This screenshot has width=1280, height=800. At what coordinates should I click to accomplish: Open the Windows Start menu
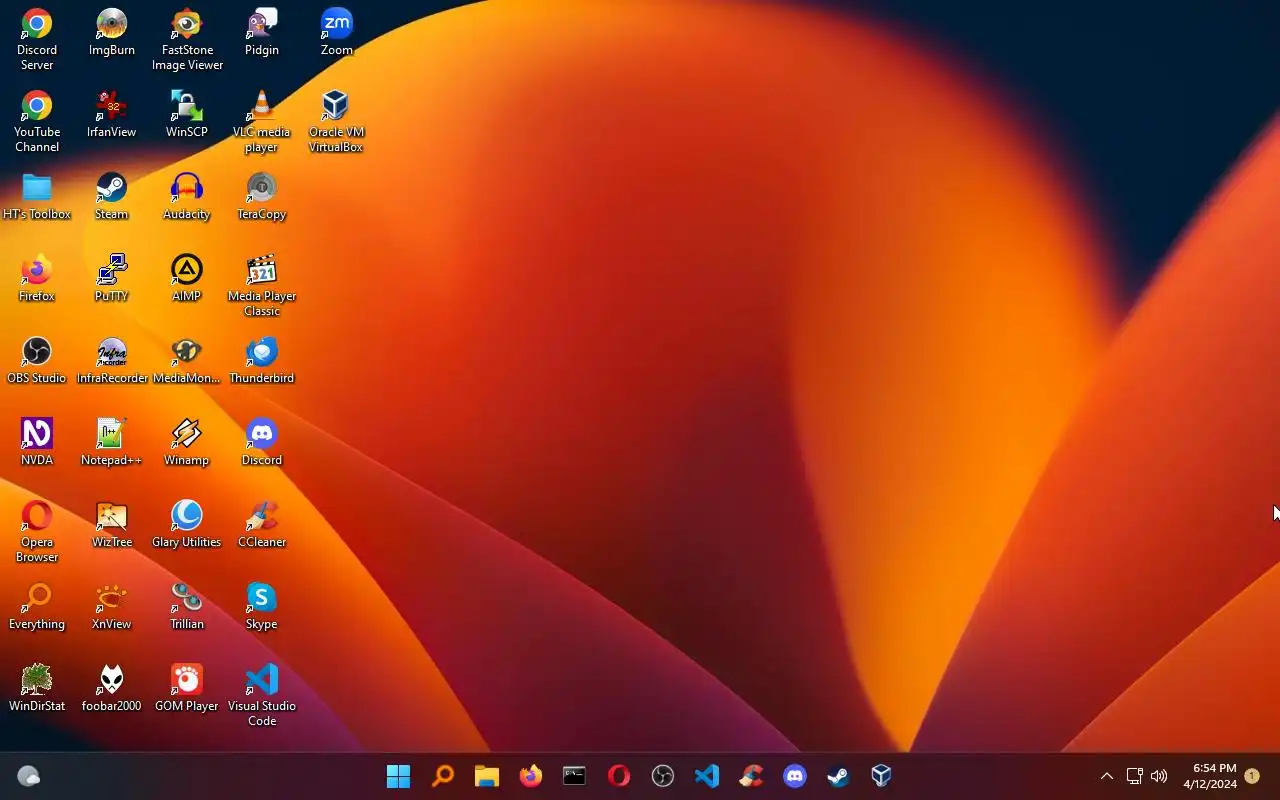[x=398, y=776]
